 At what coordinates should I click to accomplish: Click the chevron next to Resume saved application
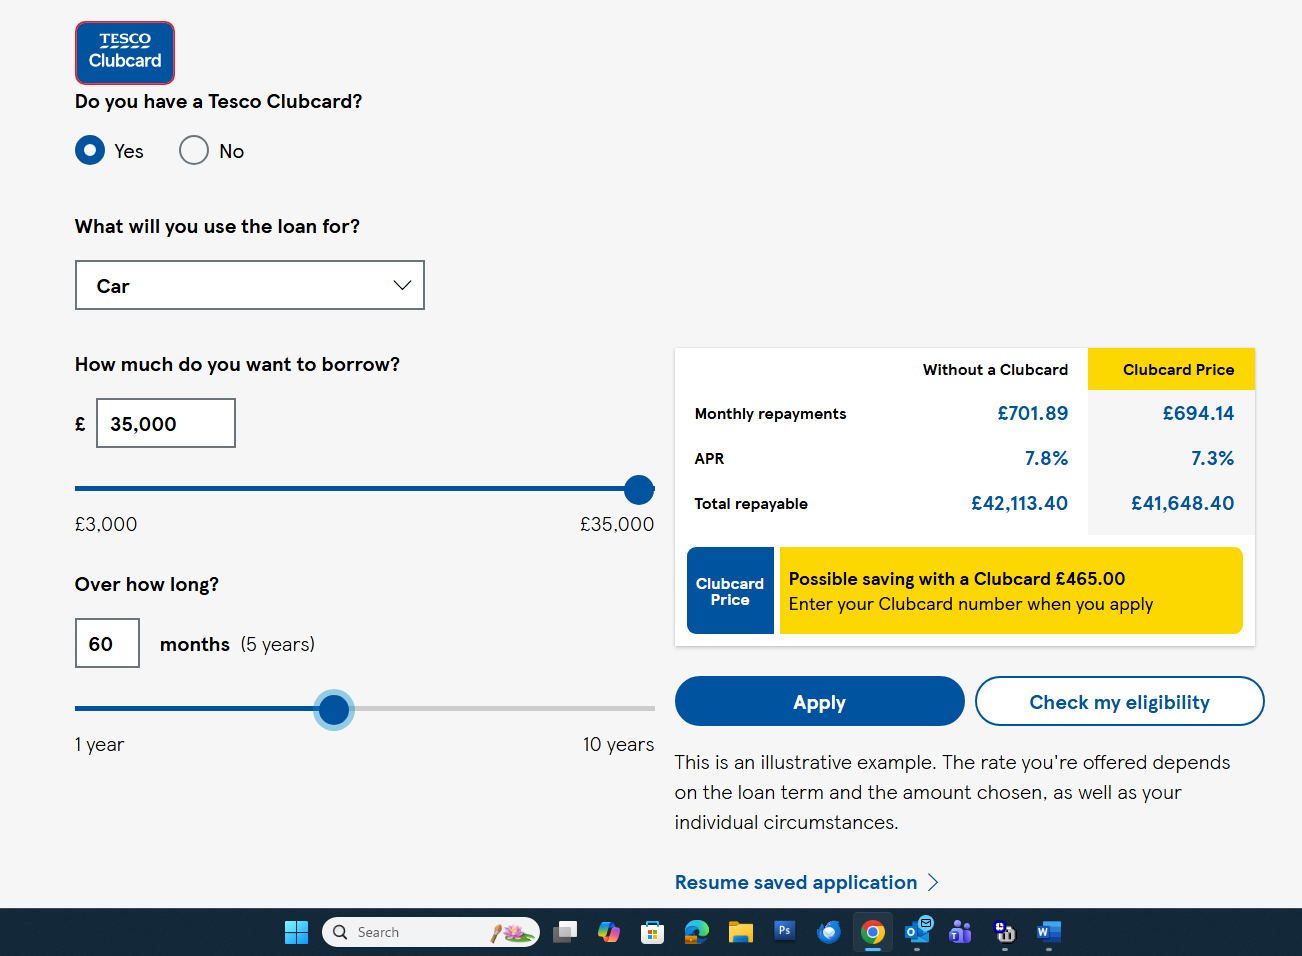point(933,882)
